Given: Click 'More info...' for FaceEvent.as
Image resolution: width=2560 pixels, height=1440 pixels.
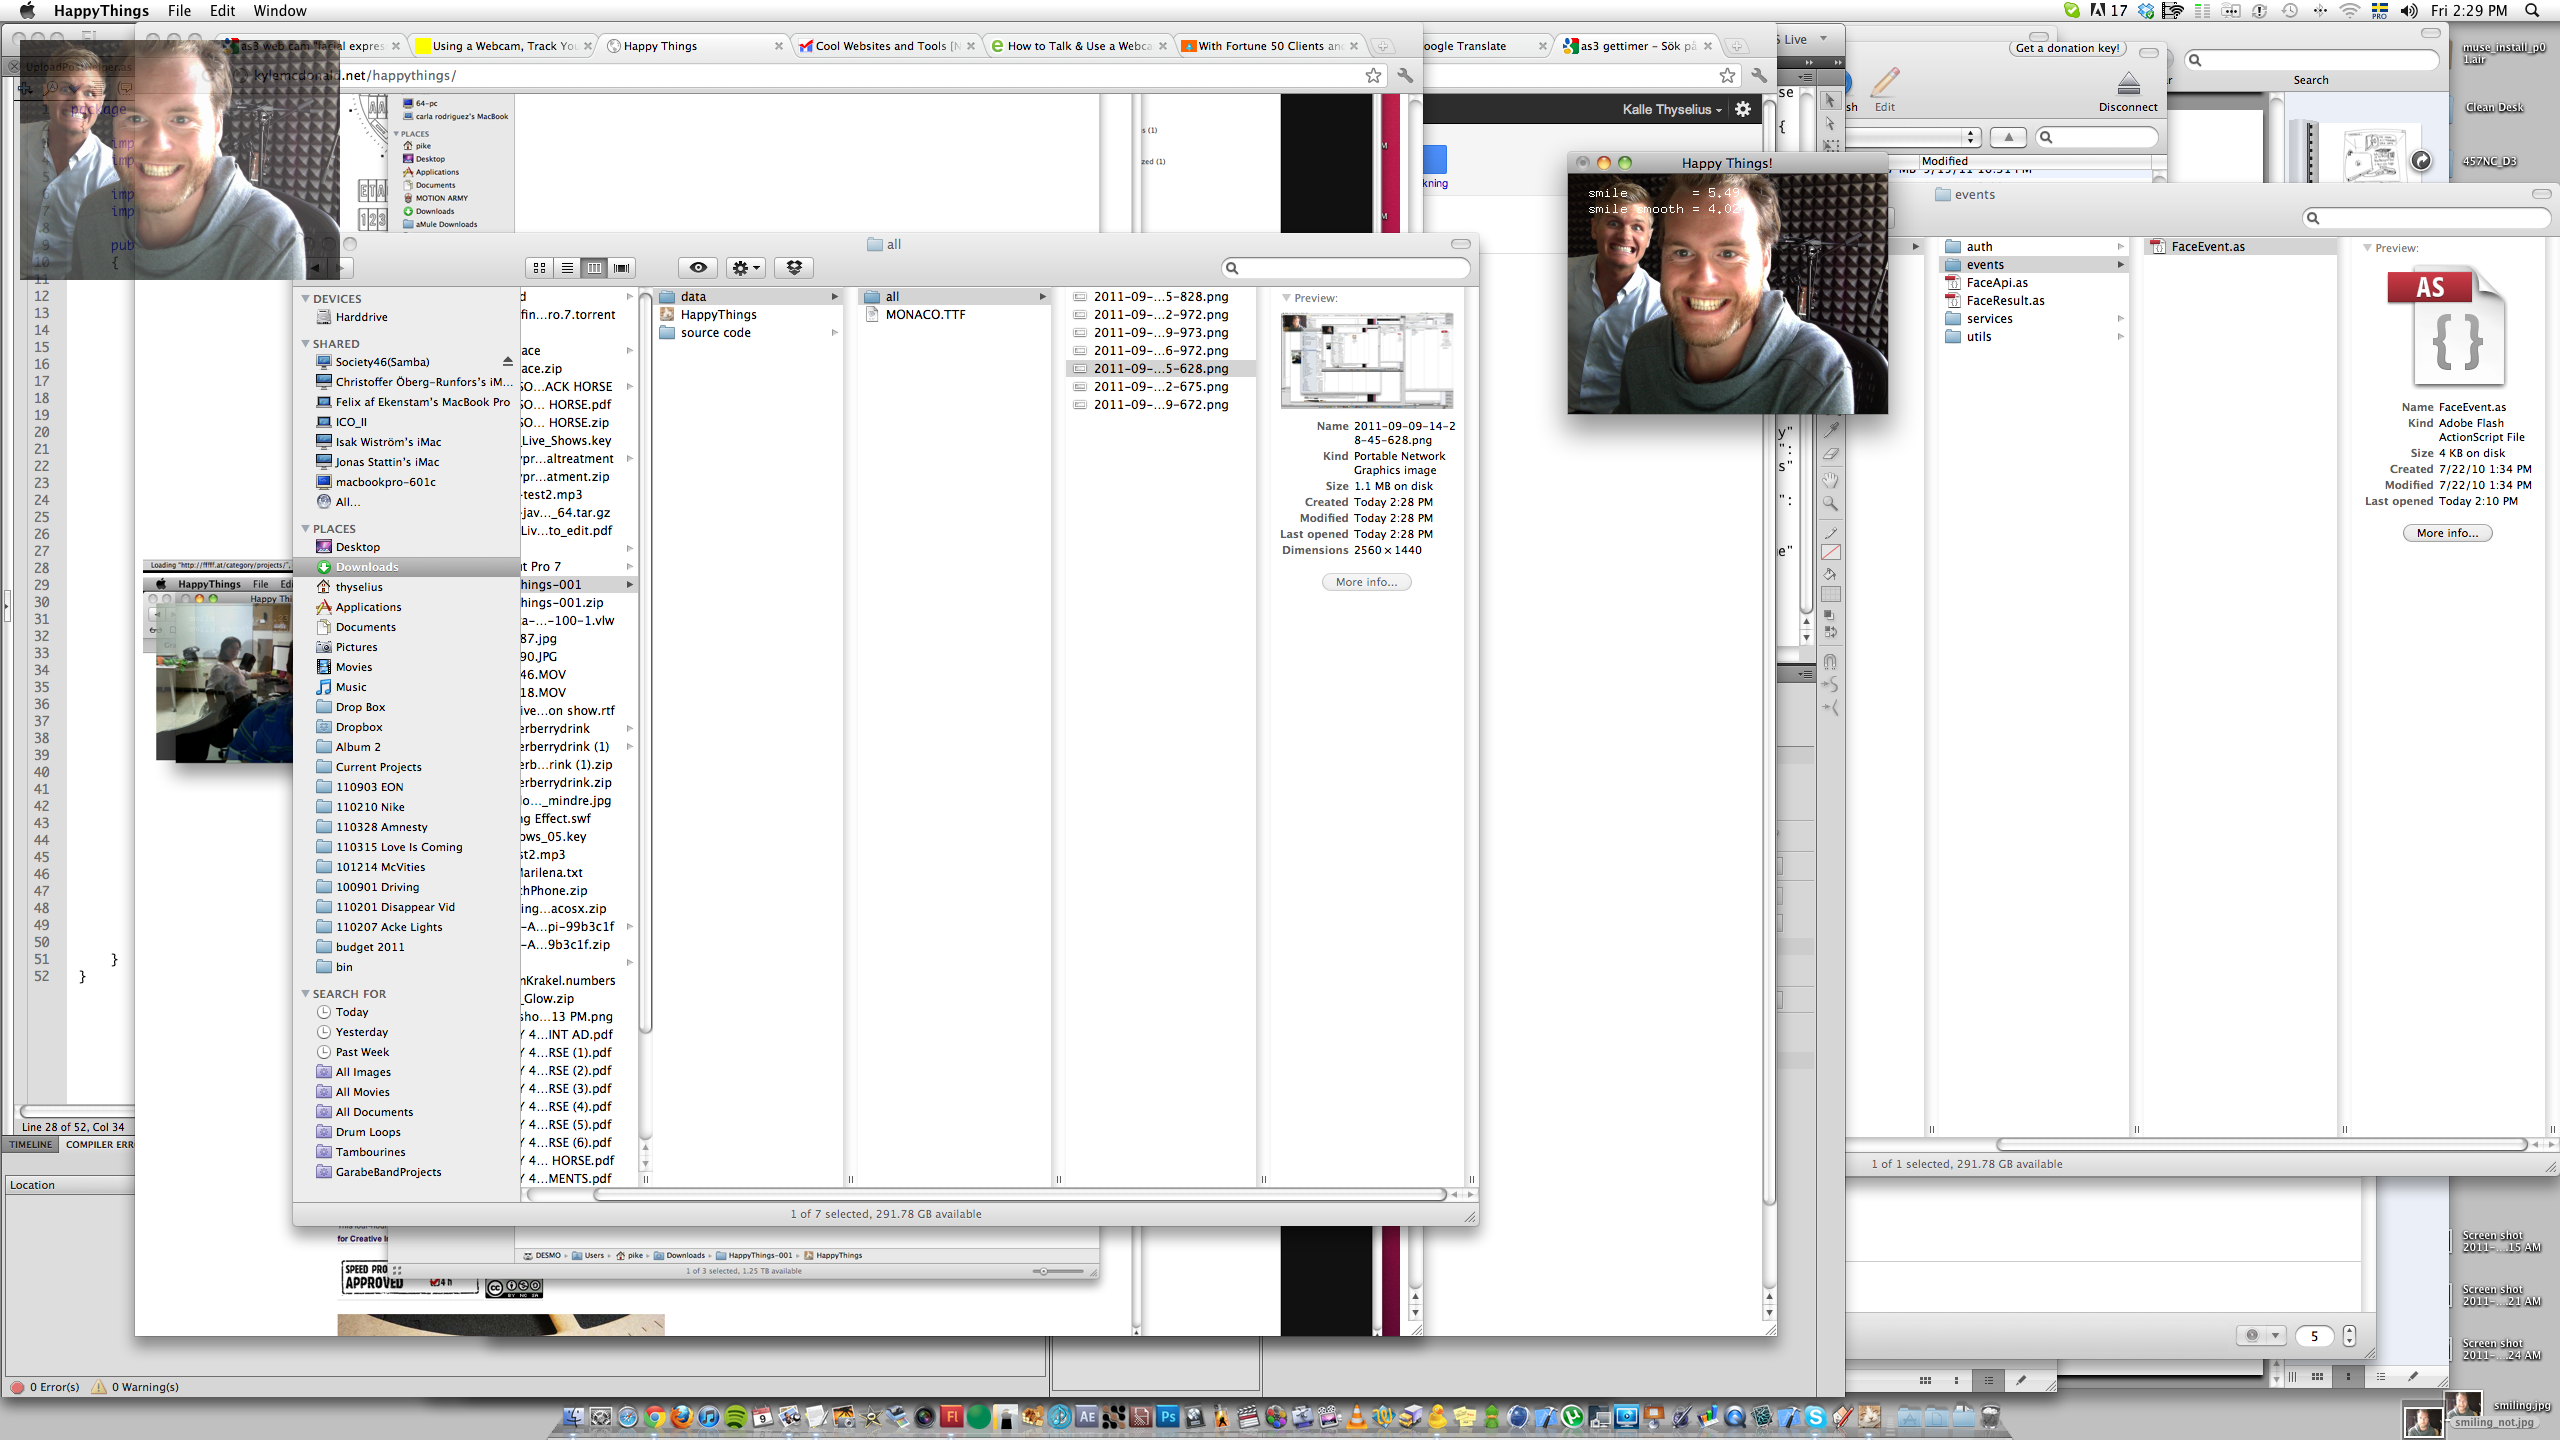Looking at the screenshot, I should (x=2447, y=533).
